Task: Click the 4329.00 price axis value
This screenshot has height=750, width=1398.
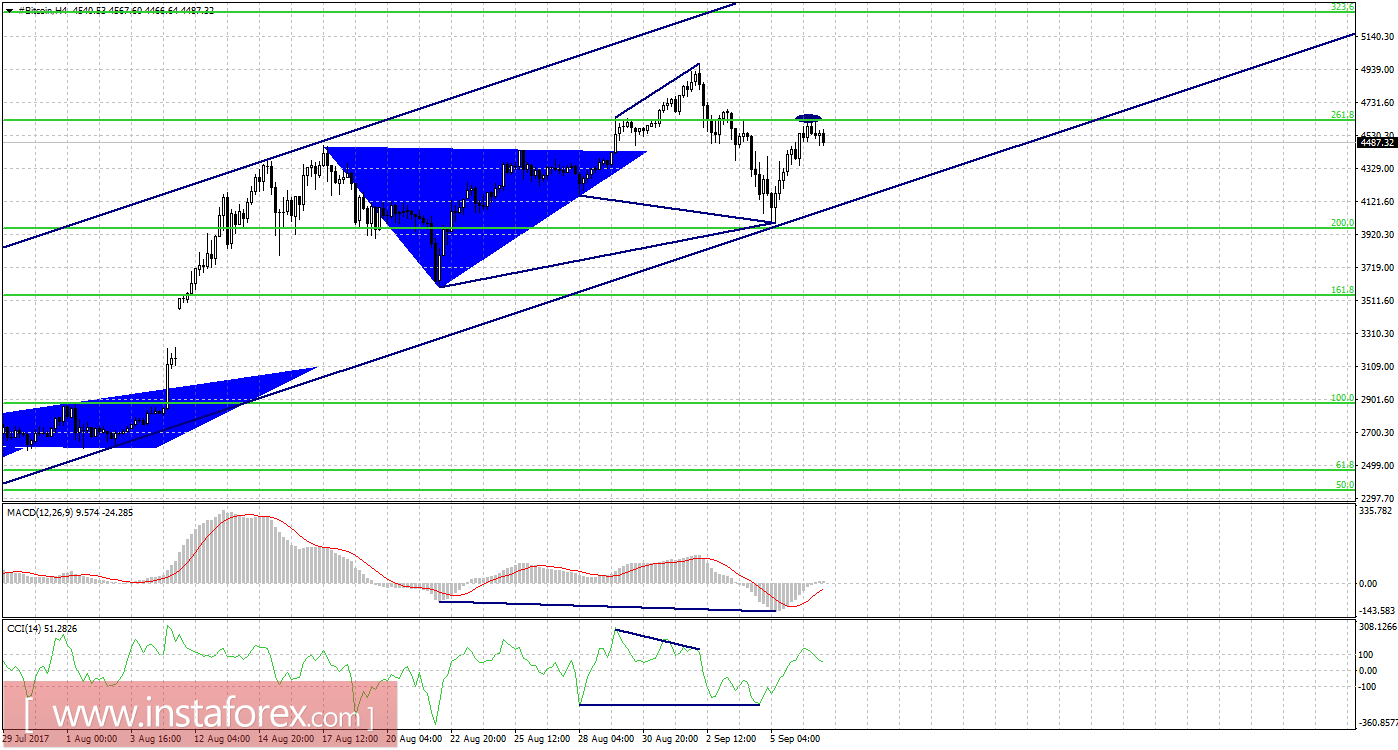Action: tap(1377, 168)
